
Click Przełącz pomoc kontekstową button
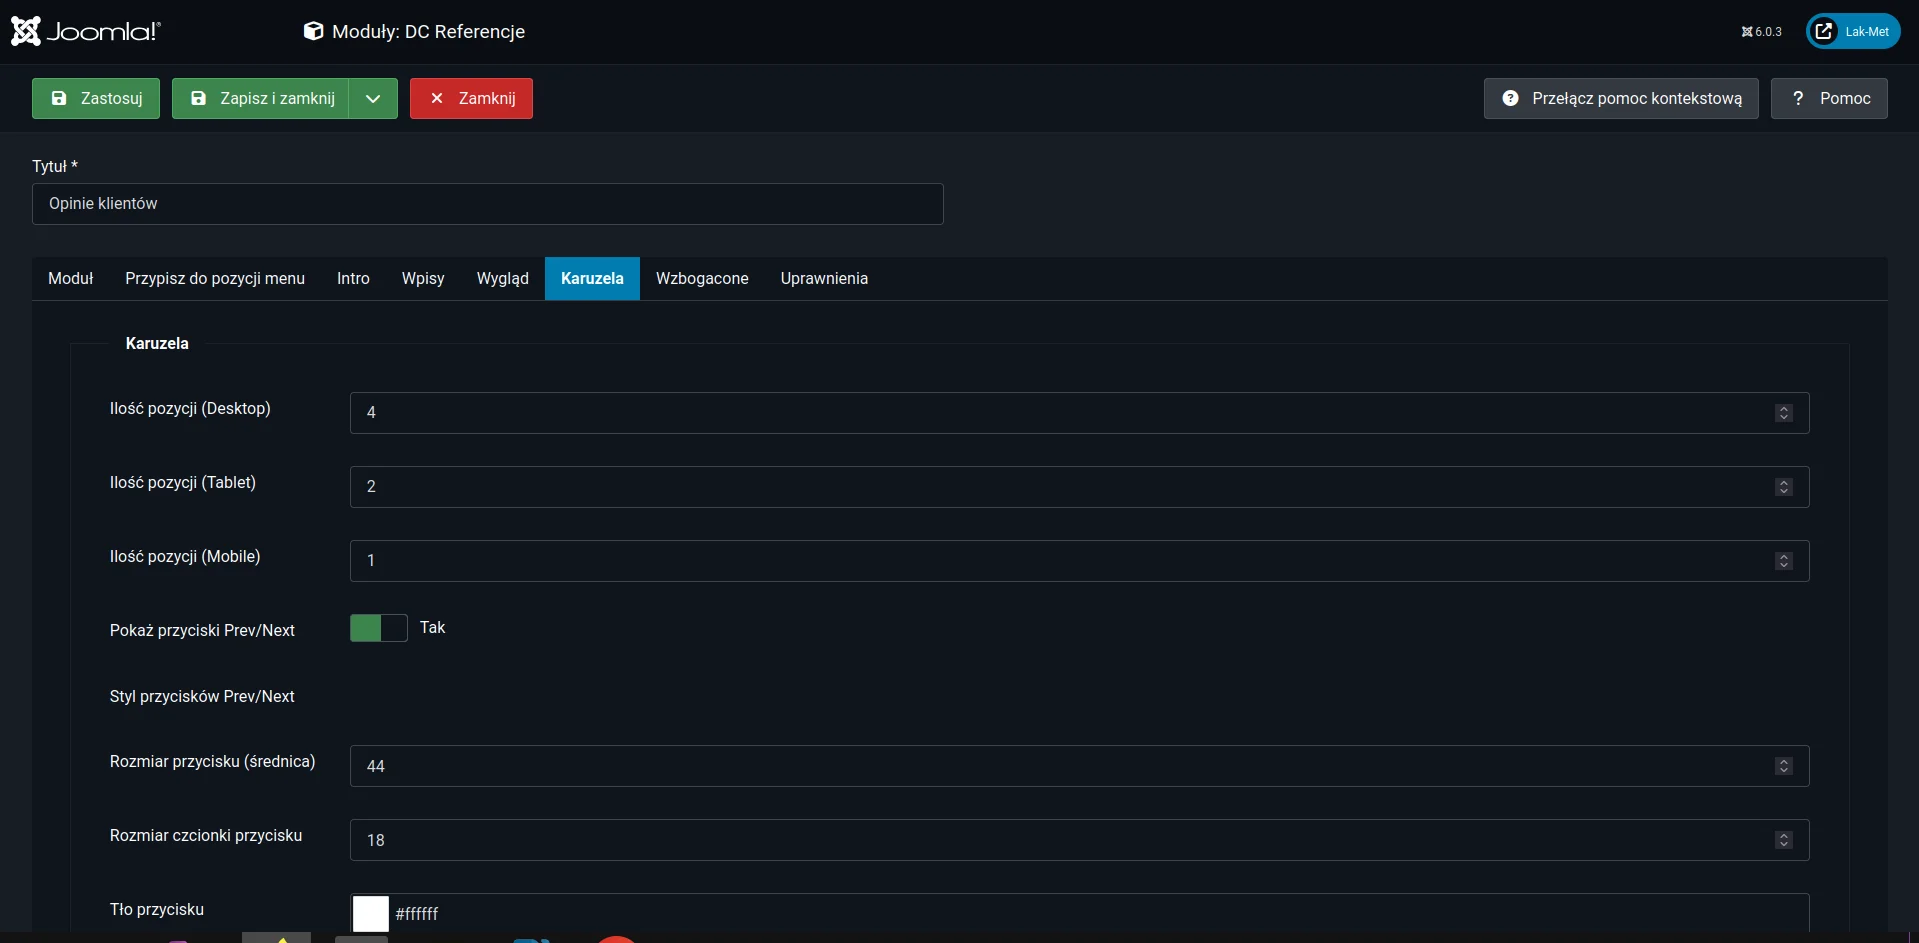tap(1620, 98)
